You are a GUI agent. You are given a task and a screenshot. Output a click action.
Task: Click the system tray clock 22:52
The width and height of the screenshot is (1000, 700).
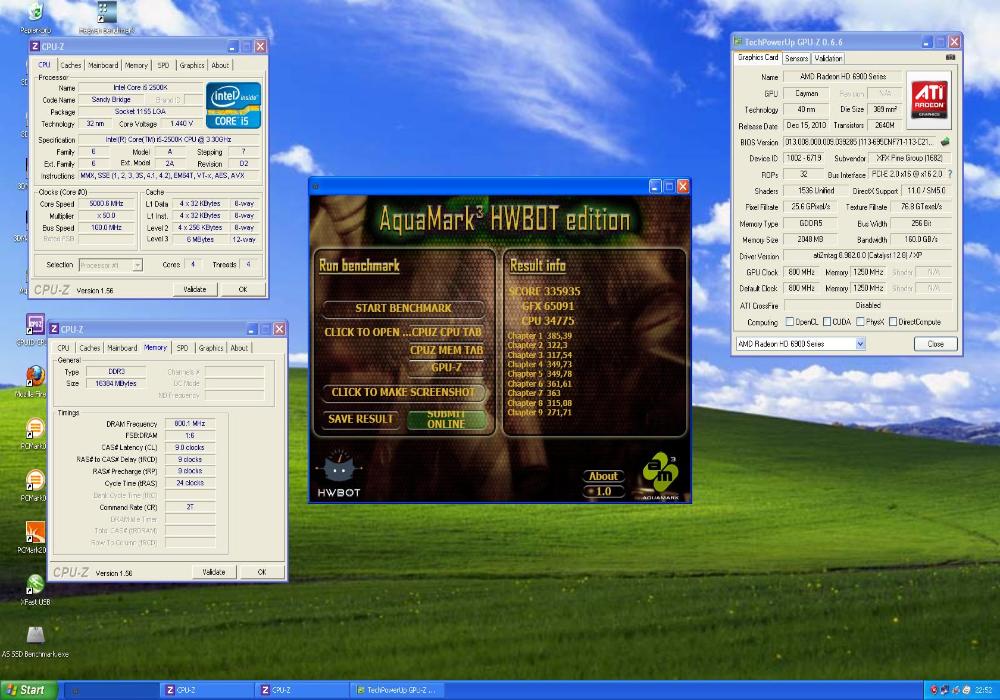click(x=983, y=690)
